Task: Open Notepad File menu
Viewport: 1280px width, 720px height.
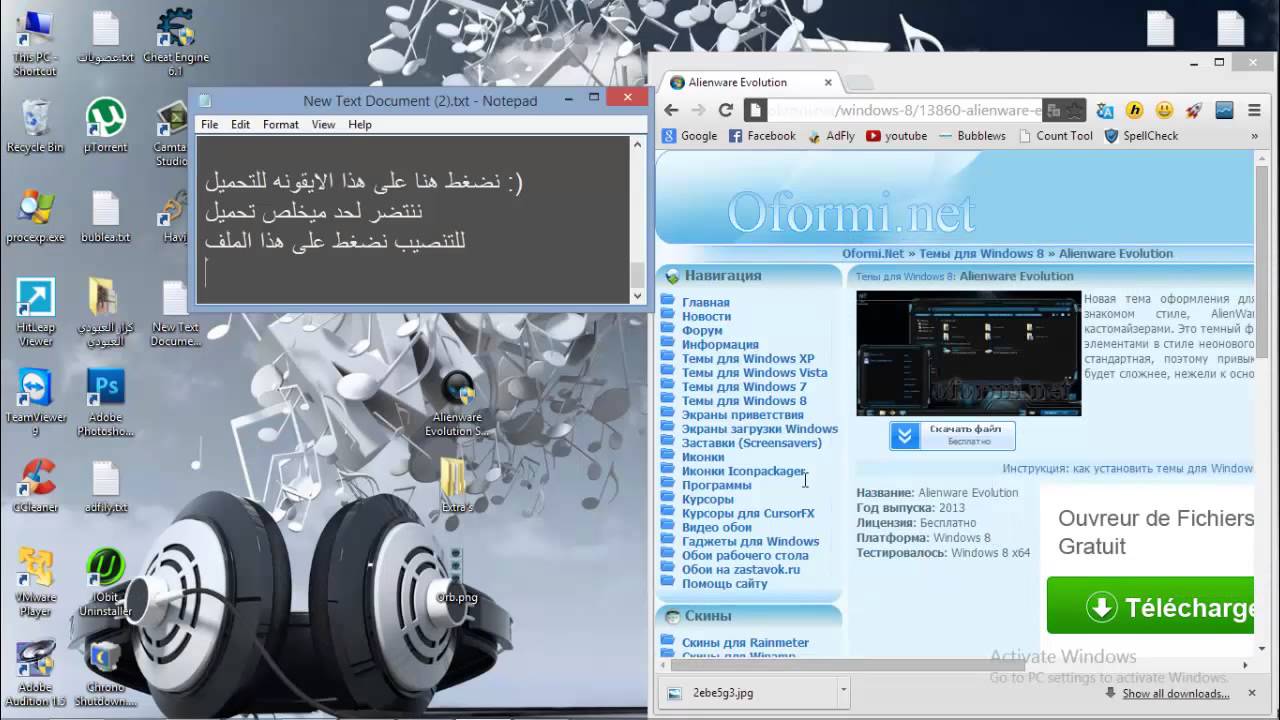Action: (x=209, y=125)
